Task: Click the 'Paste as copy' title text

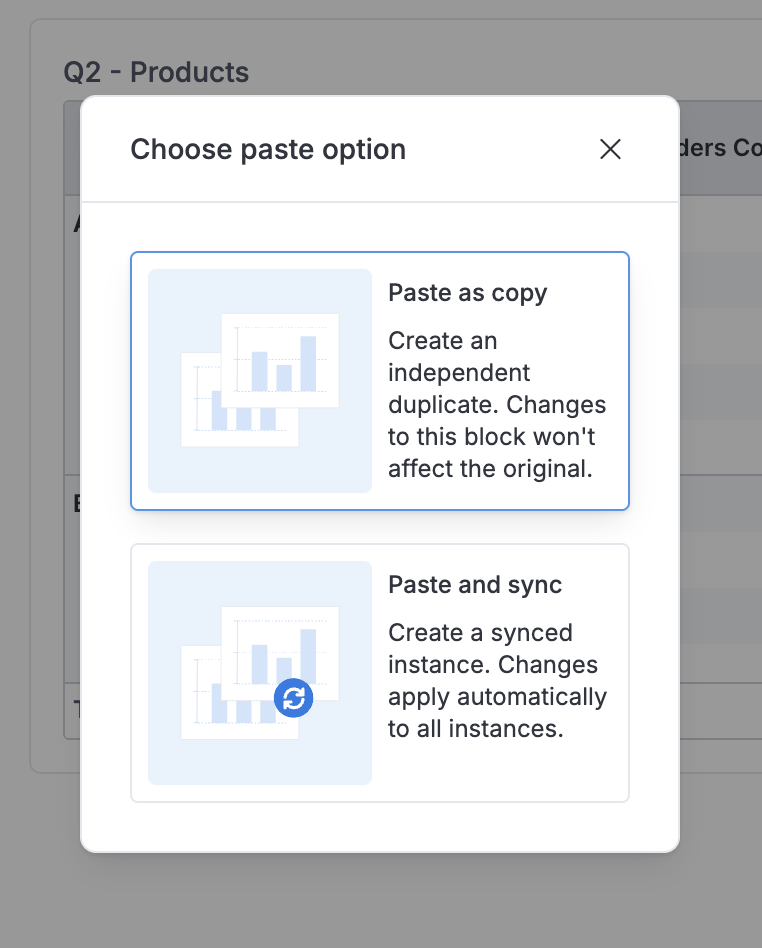Action: (x=467, y=293)
